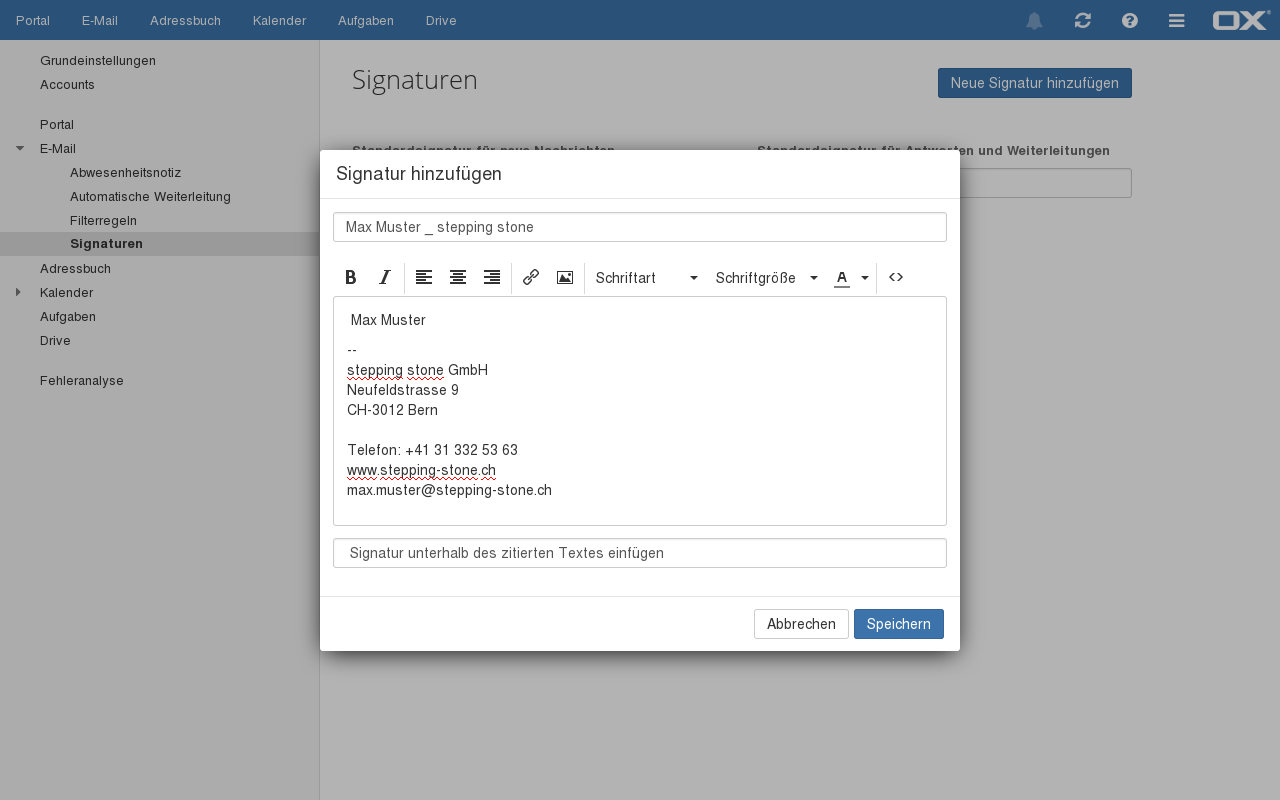The image size is (1280, 800).
Task: Expand the text color picker arrow
Action: pos(865,278)
